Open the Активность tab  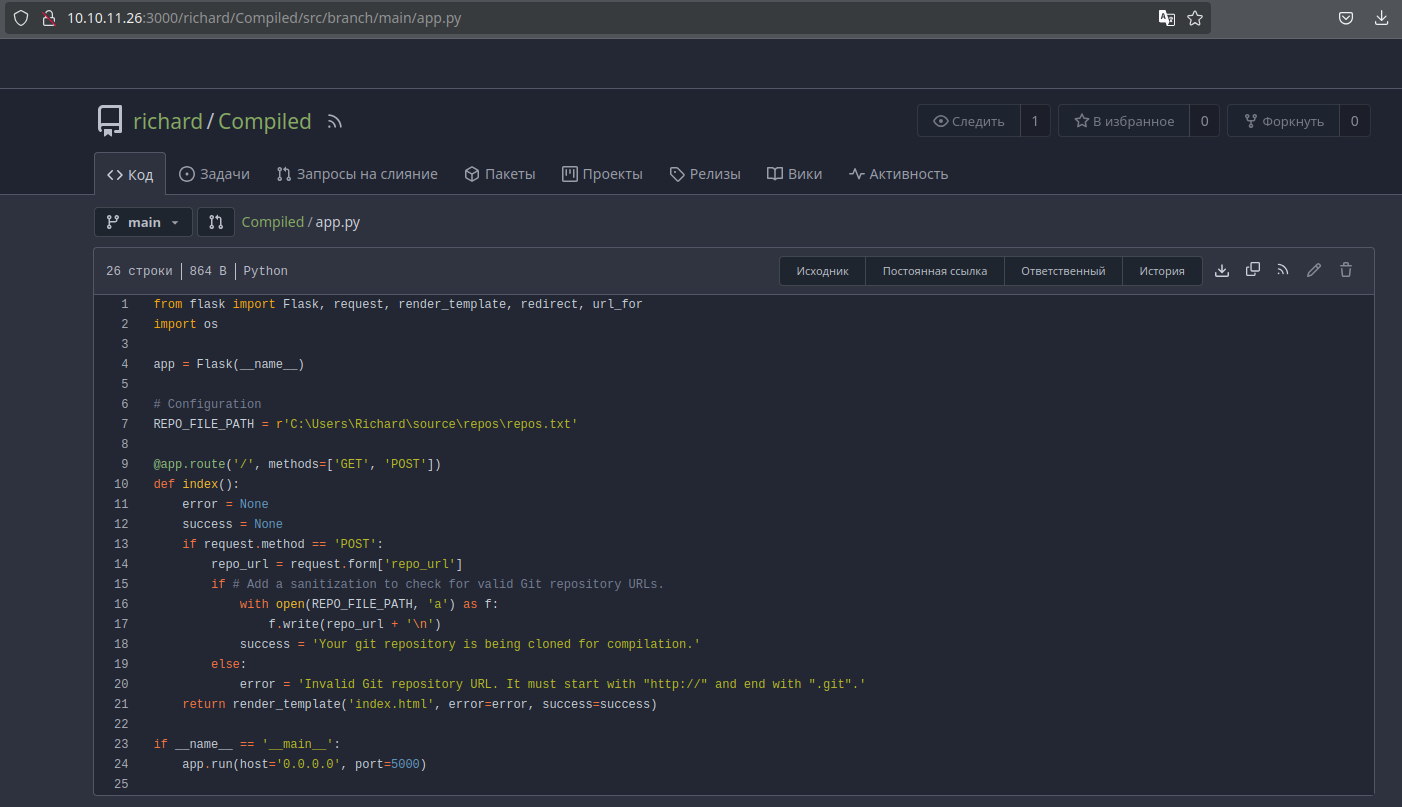pyautogui.click(x=898, y=174)
